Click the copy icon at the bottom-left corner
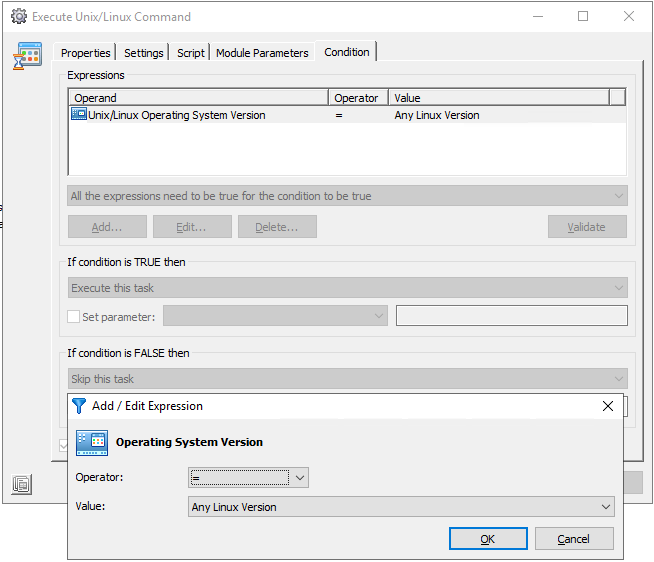 click(22, 485)
